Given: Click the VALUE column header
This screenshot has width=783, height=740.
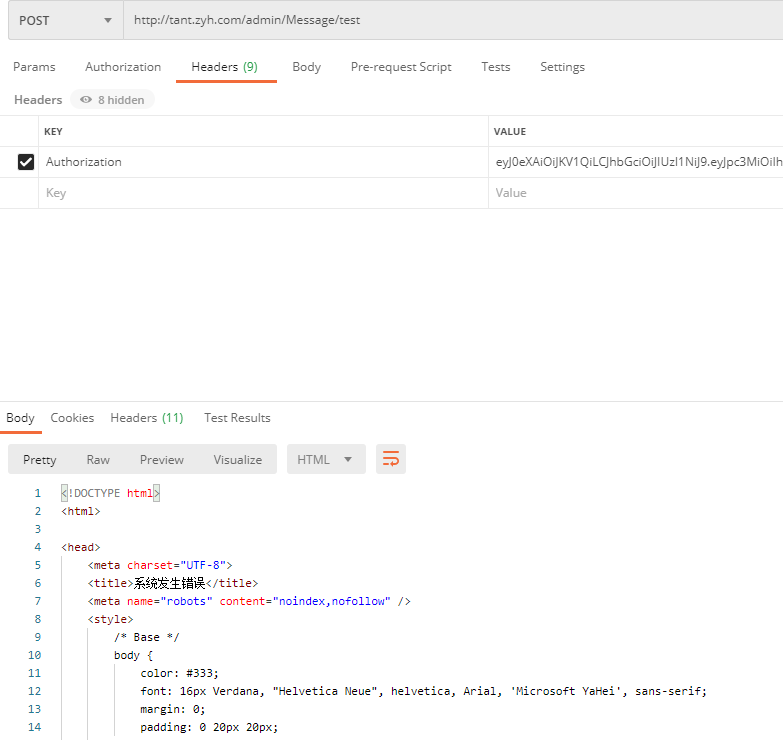Looking at the screenshot, I should [x=510, y=132].
